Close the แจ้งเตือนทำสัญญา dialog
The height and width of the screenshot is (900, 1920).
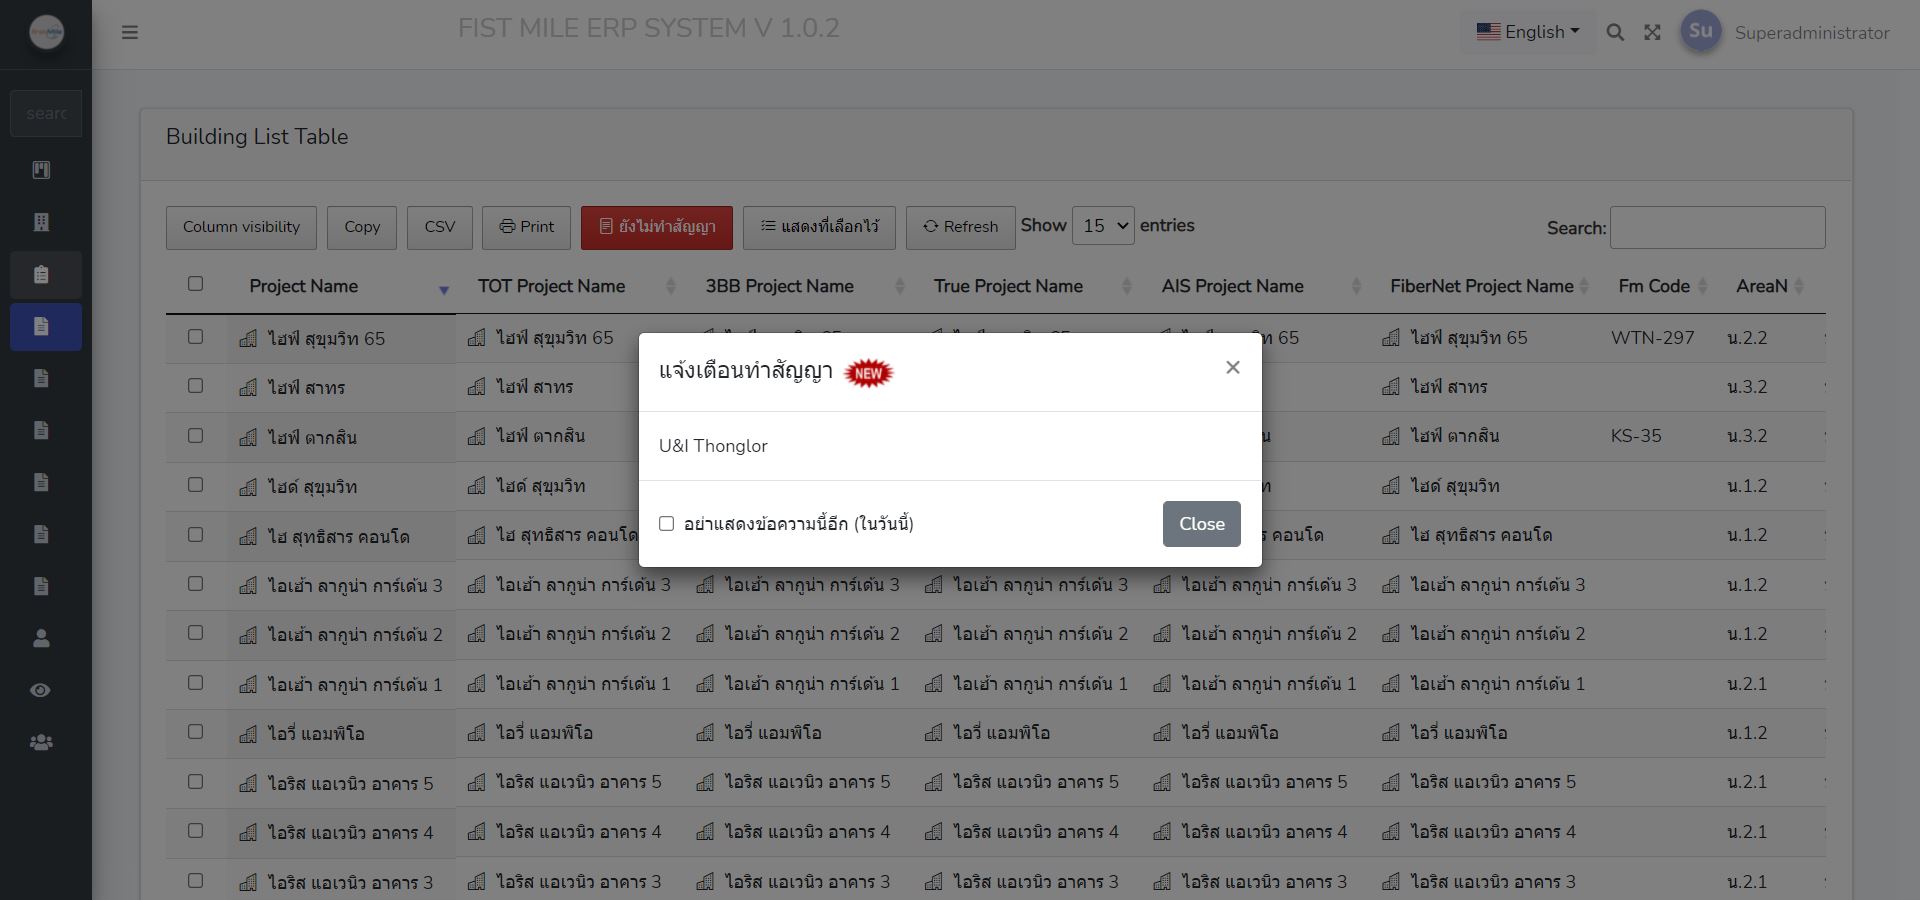pos(1232,367)
